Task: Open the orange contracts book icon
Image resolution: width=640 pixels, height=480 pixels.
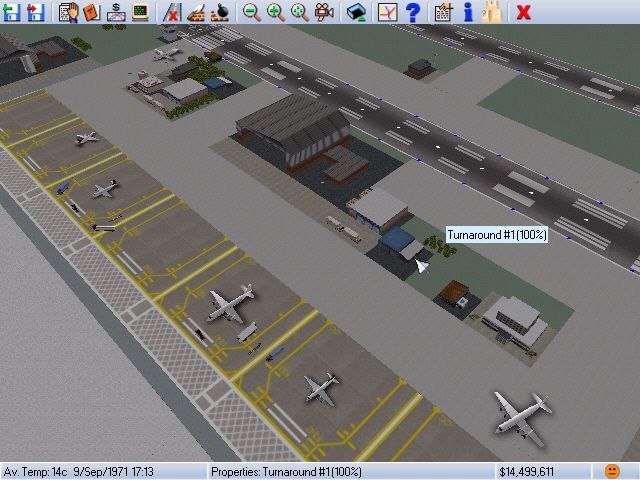Action: tap(92, 12)
